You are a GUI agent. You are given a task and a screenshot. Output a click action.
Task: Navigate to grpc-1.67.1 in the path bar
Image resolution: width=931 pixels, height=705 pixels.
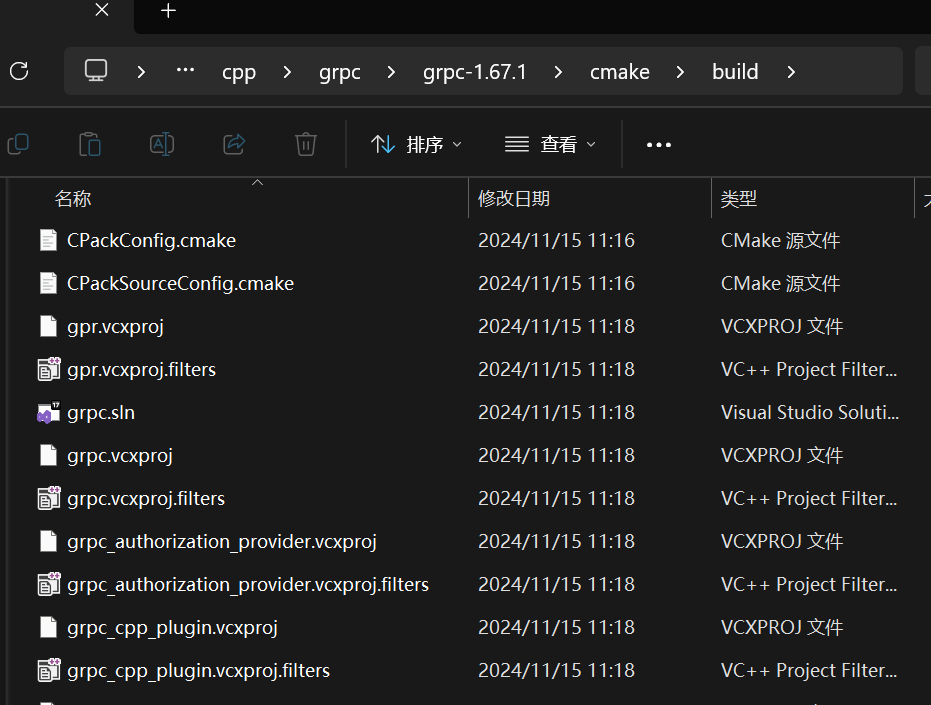click(x=474, y=71)
